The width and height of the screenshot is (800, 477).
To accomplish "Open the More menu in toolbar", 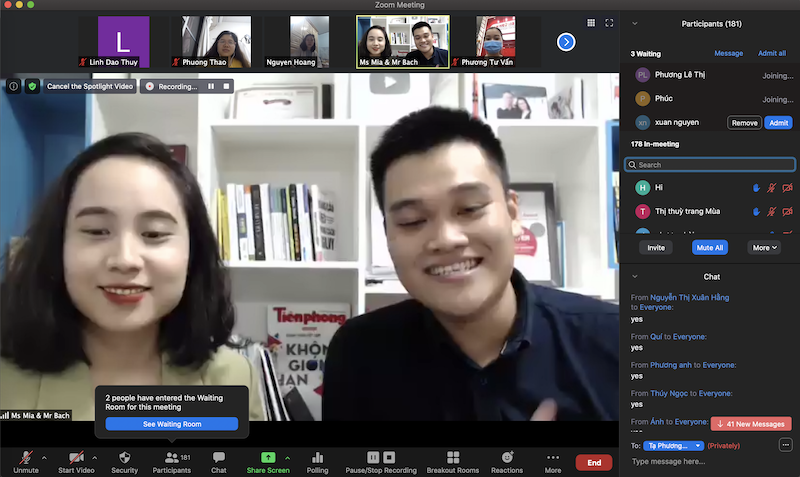I will click(553, 458).
